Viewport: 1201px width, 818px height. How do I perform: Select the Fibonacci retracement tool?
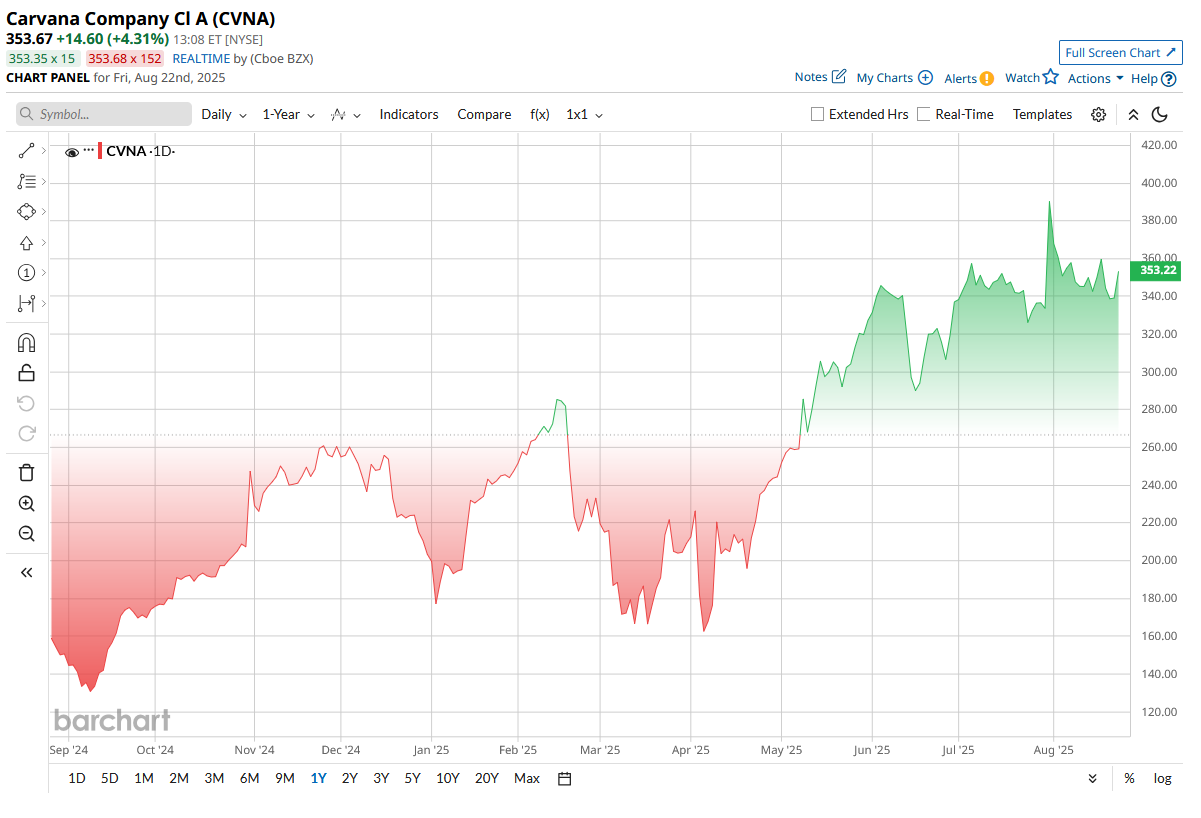27,181
